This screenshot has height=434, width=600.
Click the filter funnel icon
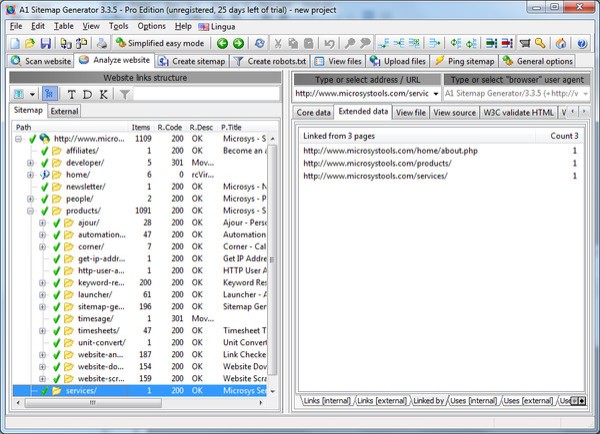click(x=124, y=94)
